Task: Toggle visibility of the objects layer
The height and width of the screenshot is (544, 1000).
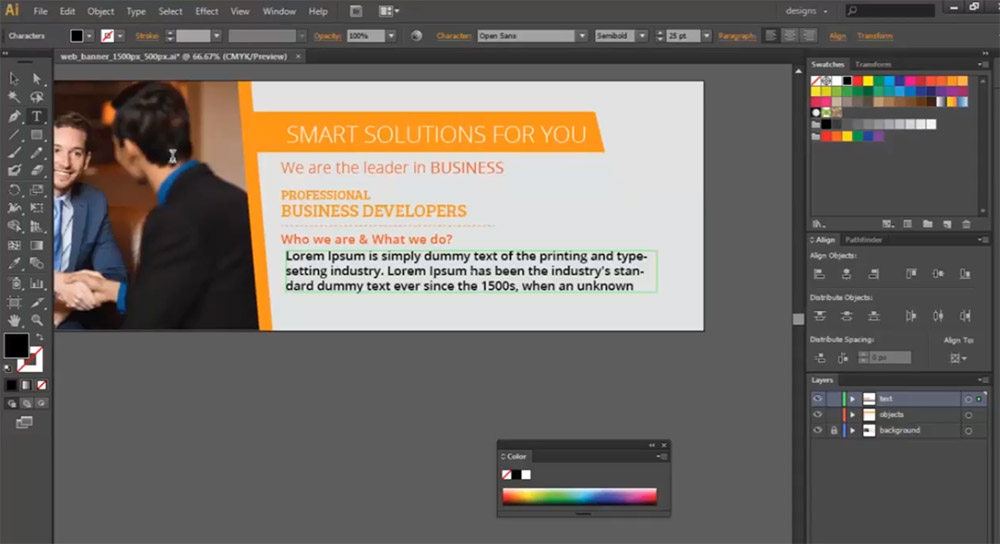Action: [x=818, y=415]
